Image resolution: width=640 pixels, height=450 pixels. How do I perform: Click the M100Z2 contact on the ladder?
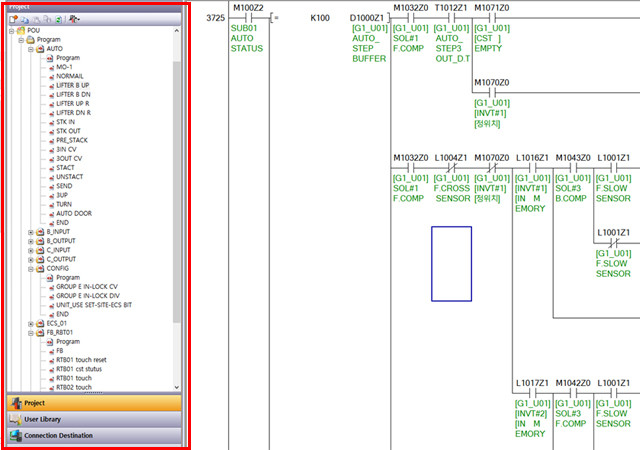[245, 19]
